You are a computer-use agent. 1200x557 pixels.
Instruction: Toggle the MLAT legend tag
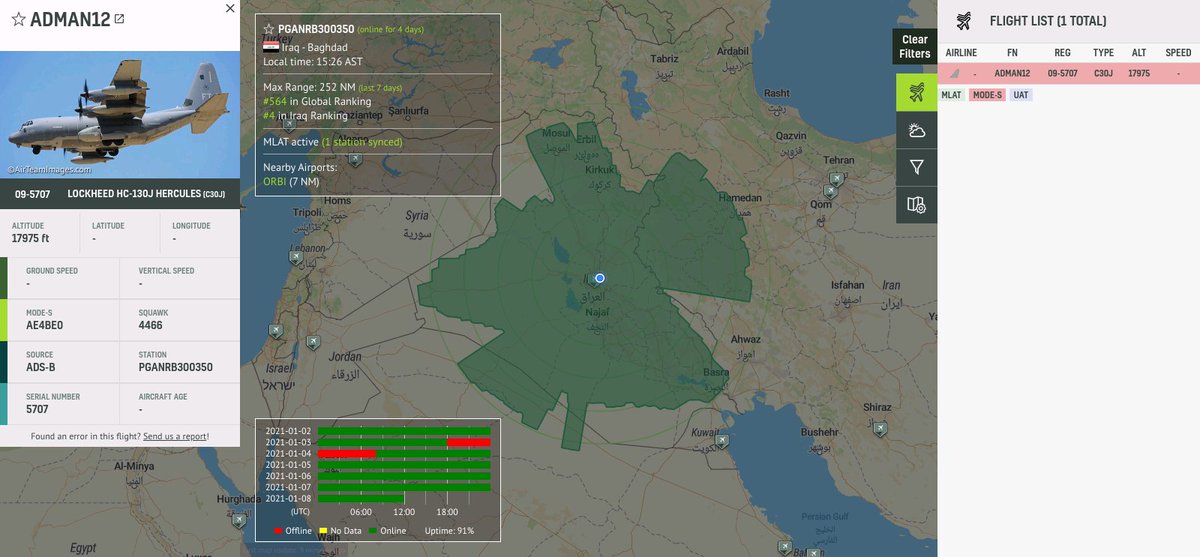pos(951,95)
